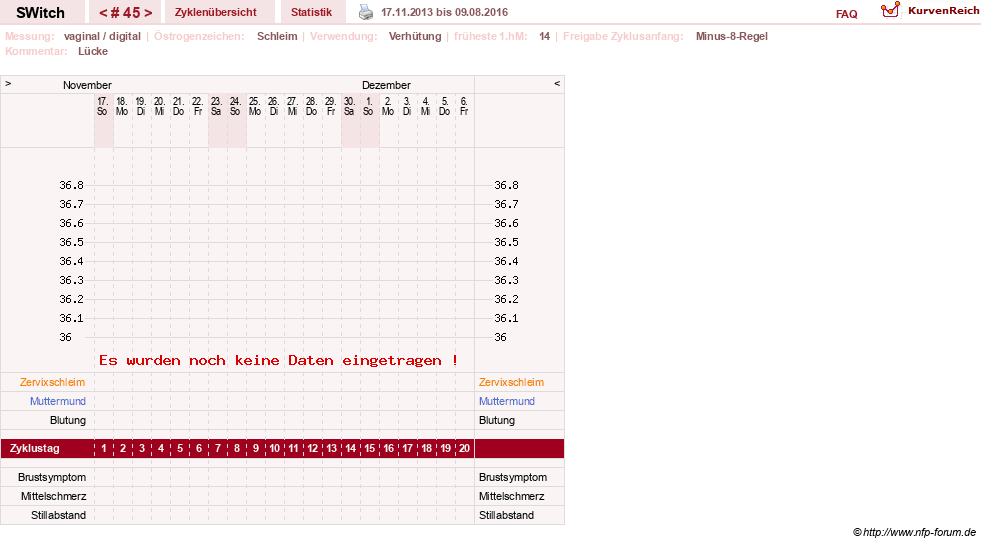Click the '>' arrow at top left of chart

coord(8,83)
